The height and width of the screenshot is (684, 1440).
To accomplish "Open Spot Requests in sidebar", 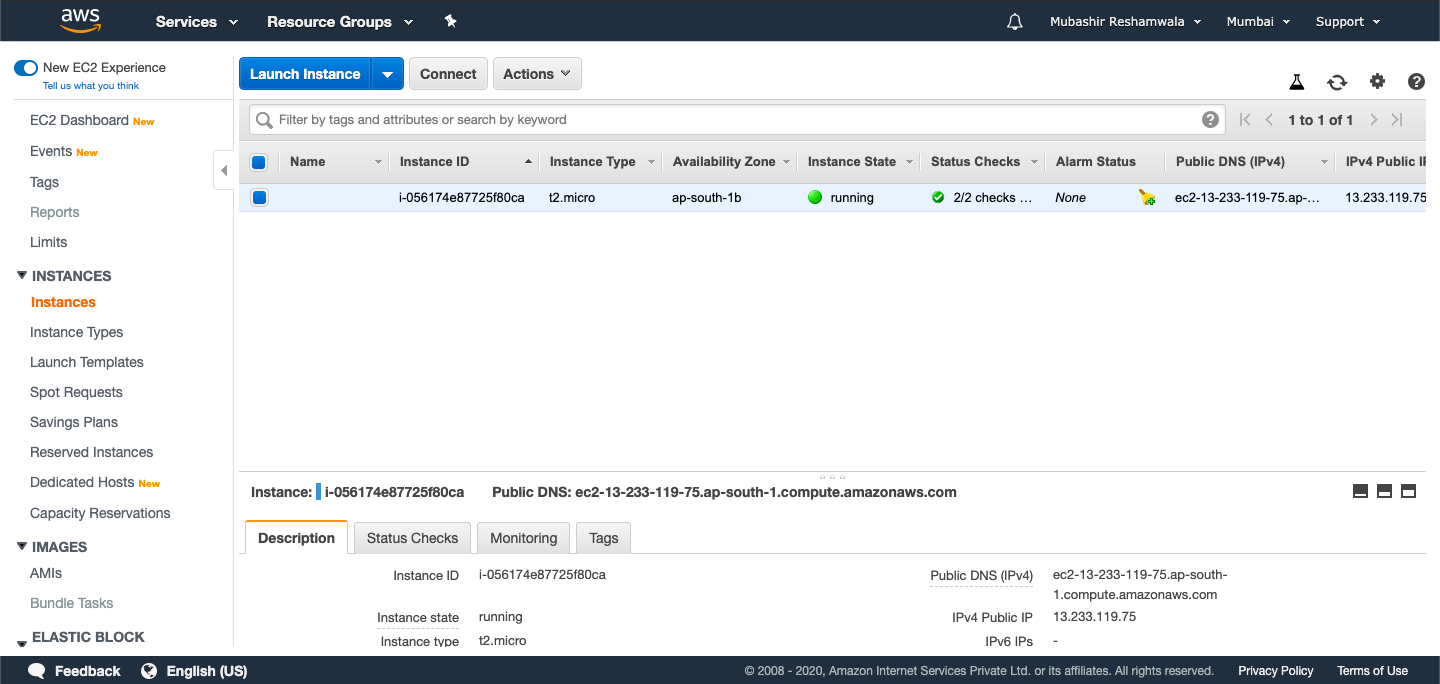I will (x=76, y=392).
